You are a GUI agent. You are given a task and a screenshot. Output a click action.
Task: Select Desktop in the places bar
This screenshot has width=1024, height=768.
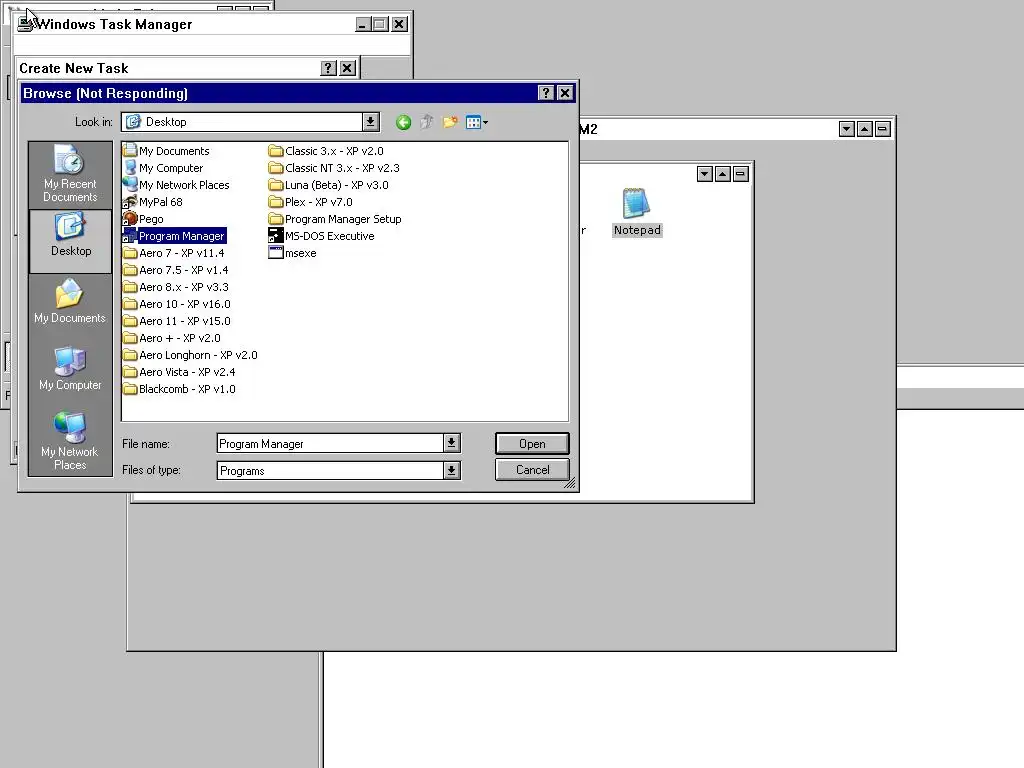(x=71, y=240)
